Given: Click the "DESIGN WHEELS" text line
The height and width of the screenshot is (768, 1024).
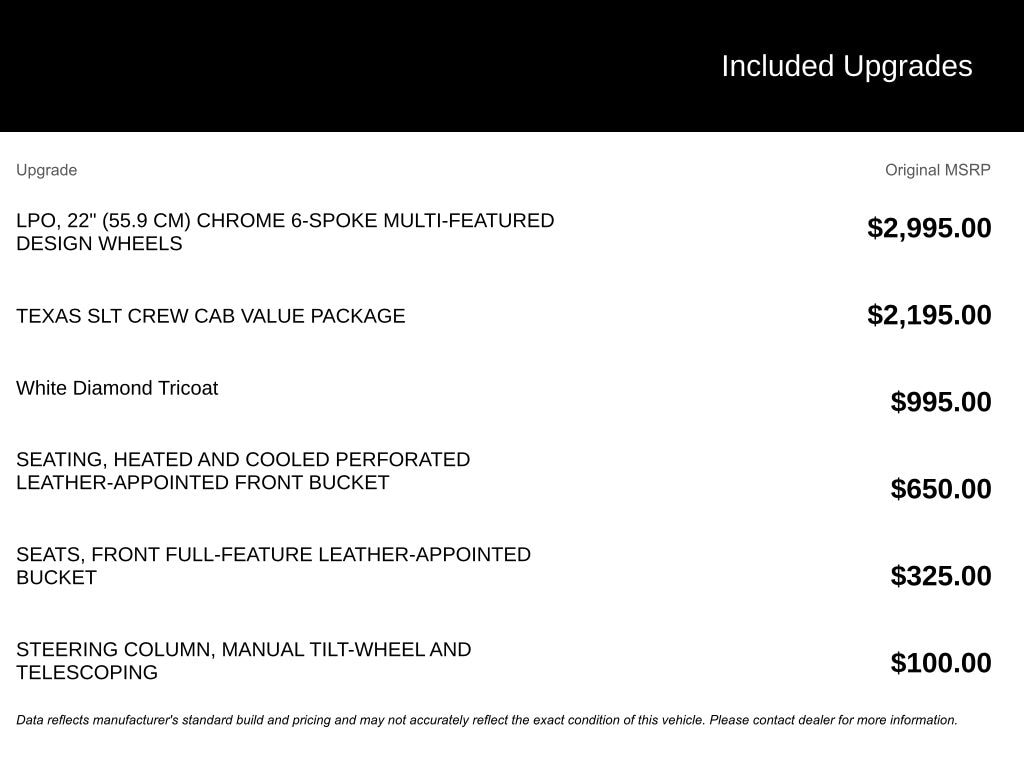Looking at the screenshot, I should (99, 244).
